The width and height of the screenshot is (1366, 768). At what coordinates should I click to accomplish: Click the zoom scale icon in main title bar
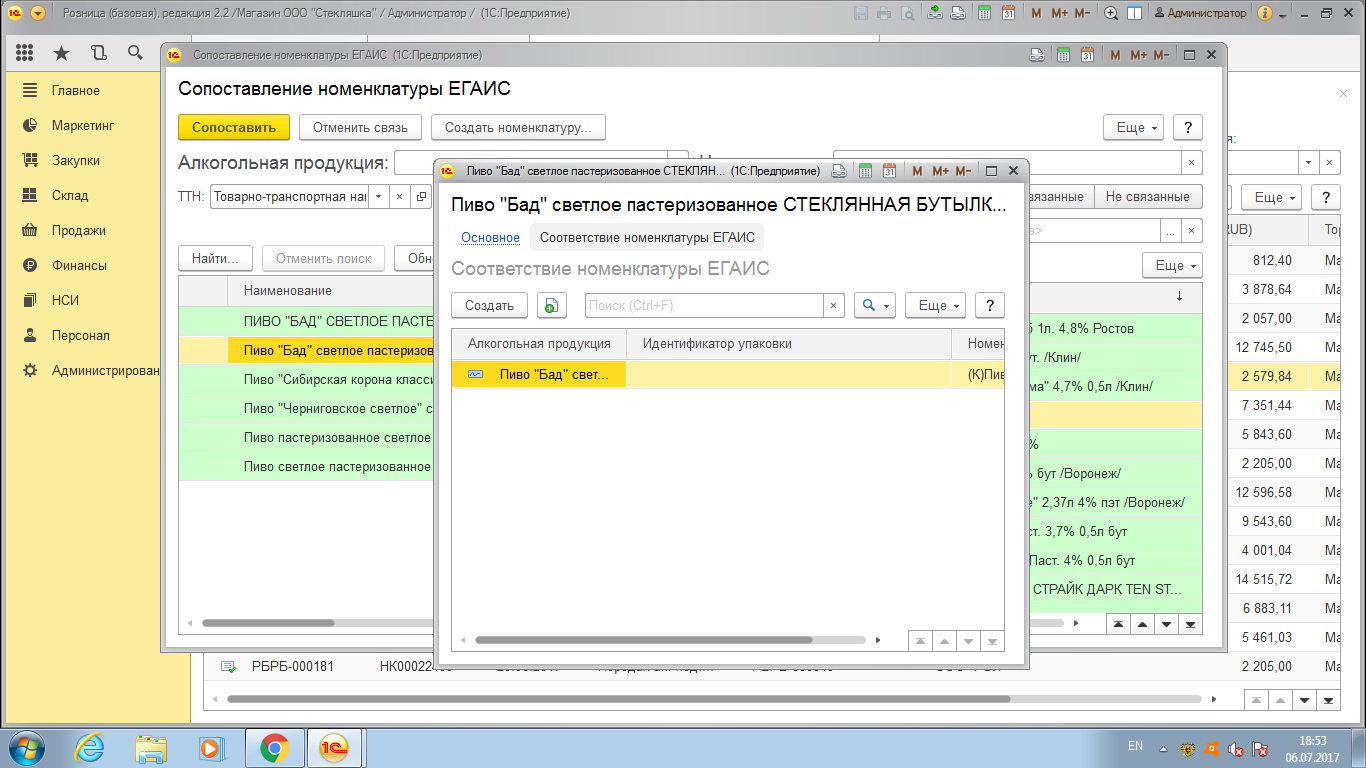[x=1111, y=13]
